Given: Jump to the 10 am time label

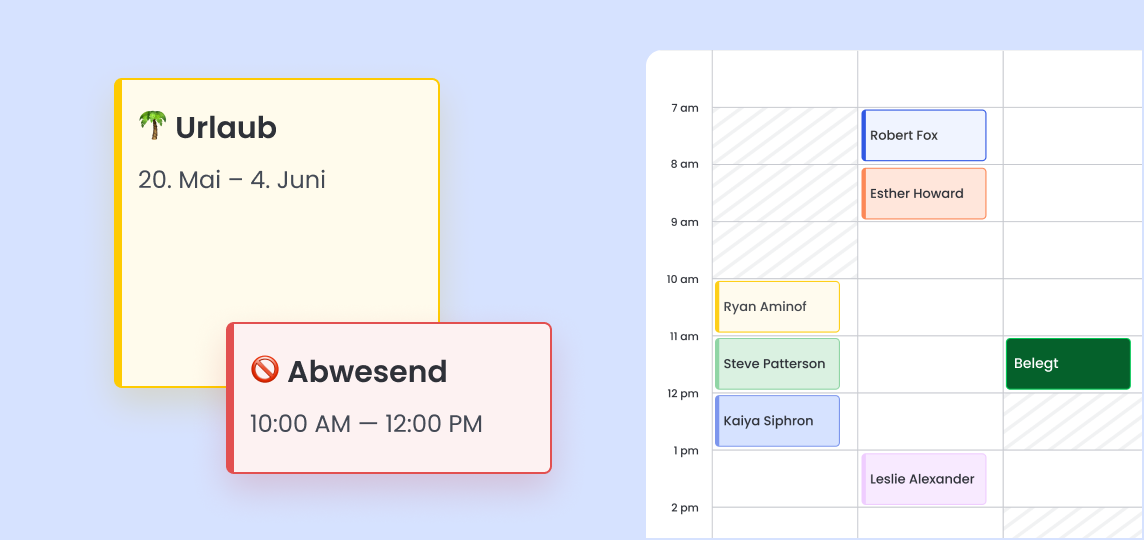Looking at the screenshot, I should click(683, 279).
